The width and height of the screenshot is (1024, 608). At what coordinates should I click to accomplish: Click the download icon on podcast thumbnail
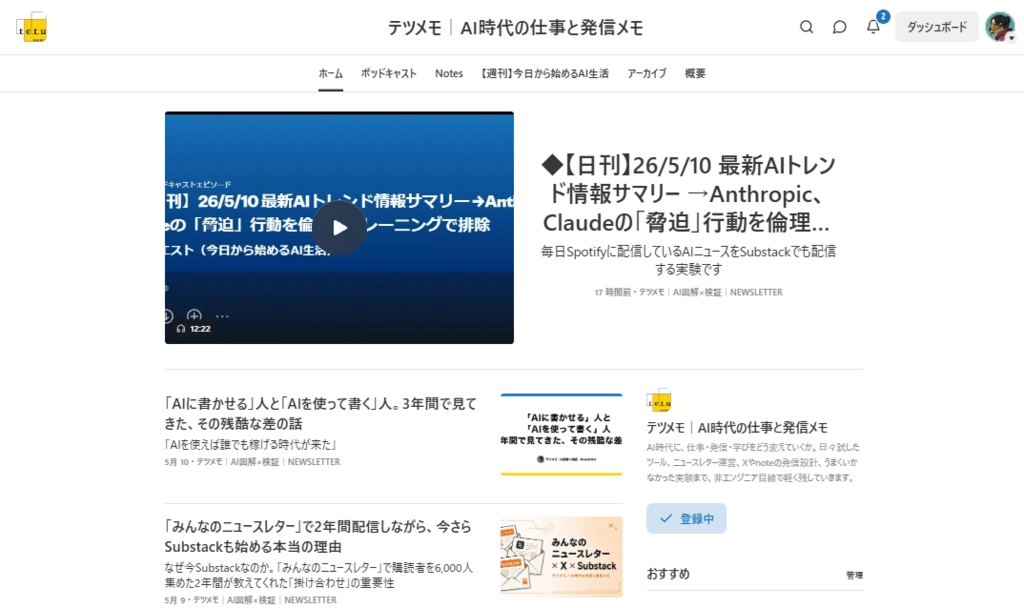(x=168, y=315)
